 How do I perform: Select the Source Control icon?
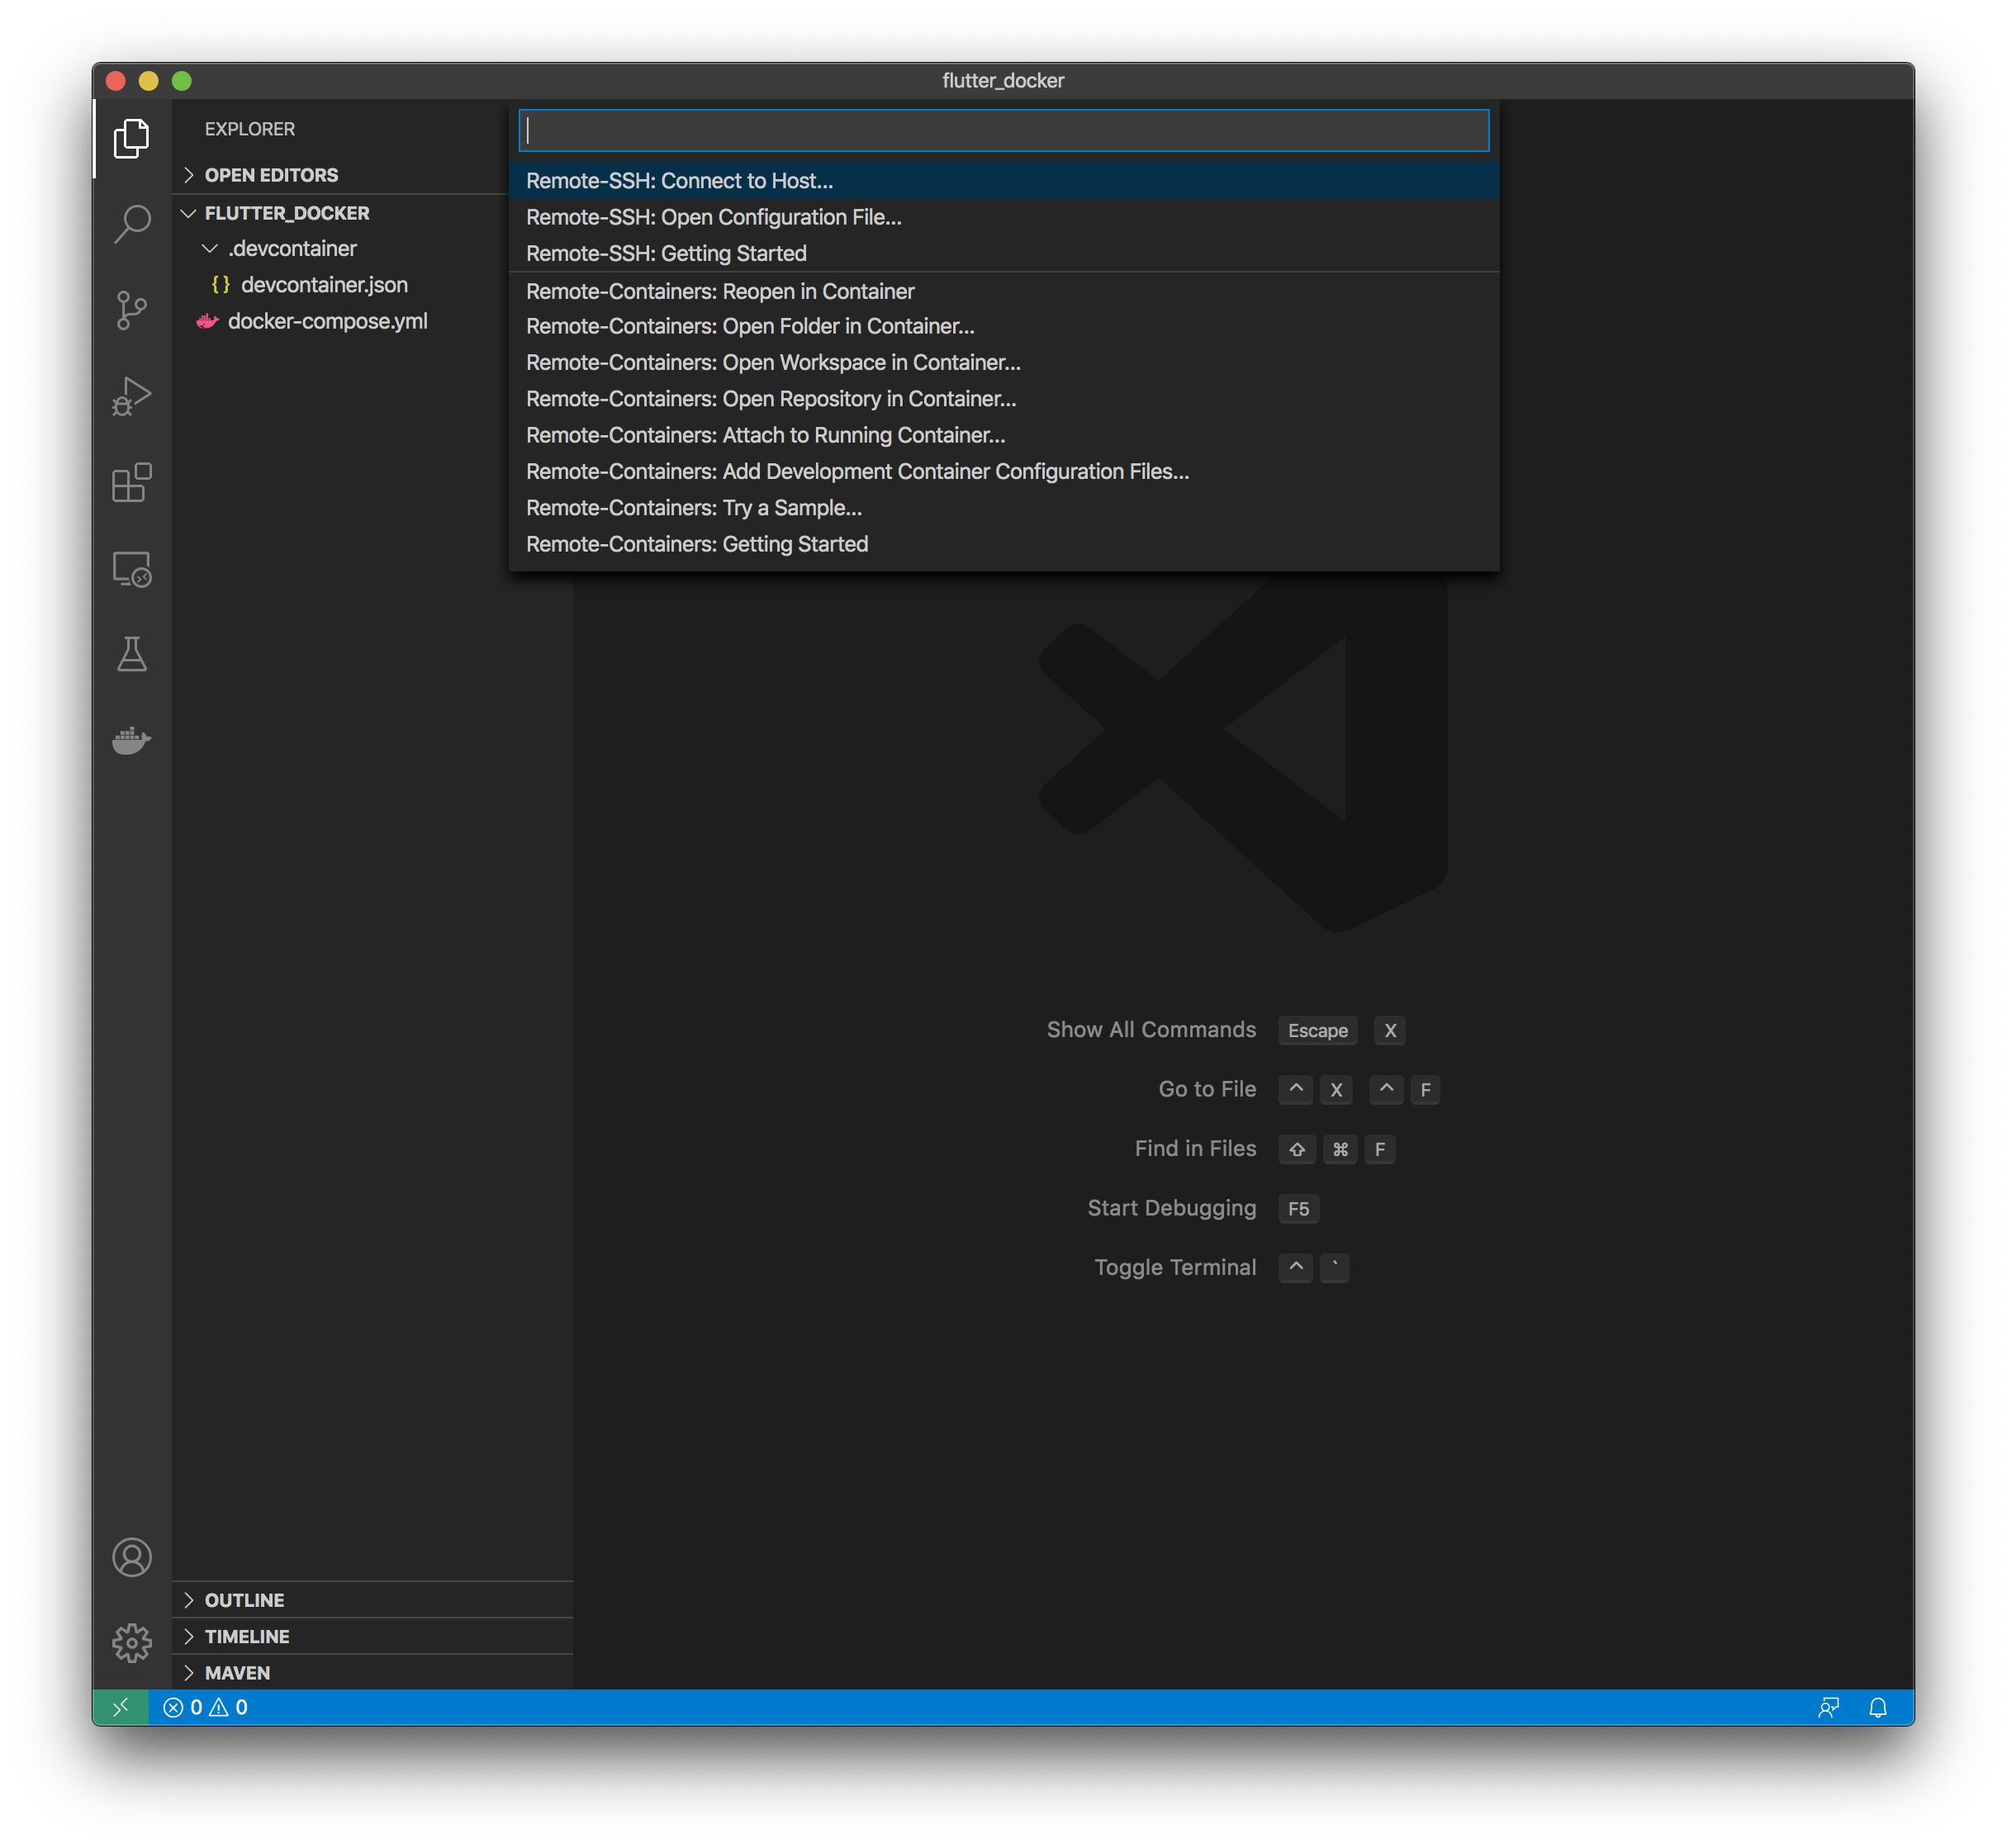[131, 311]
